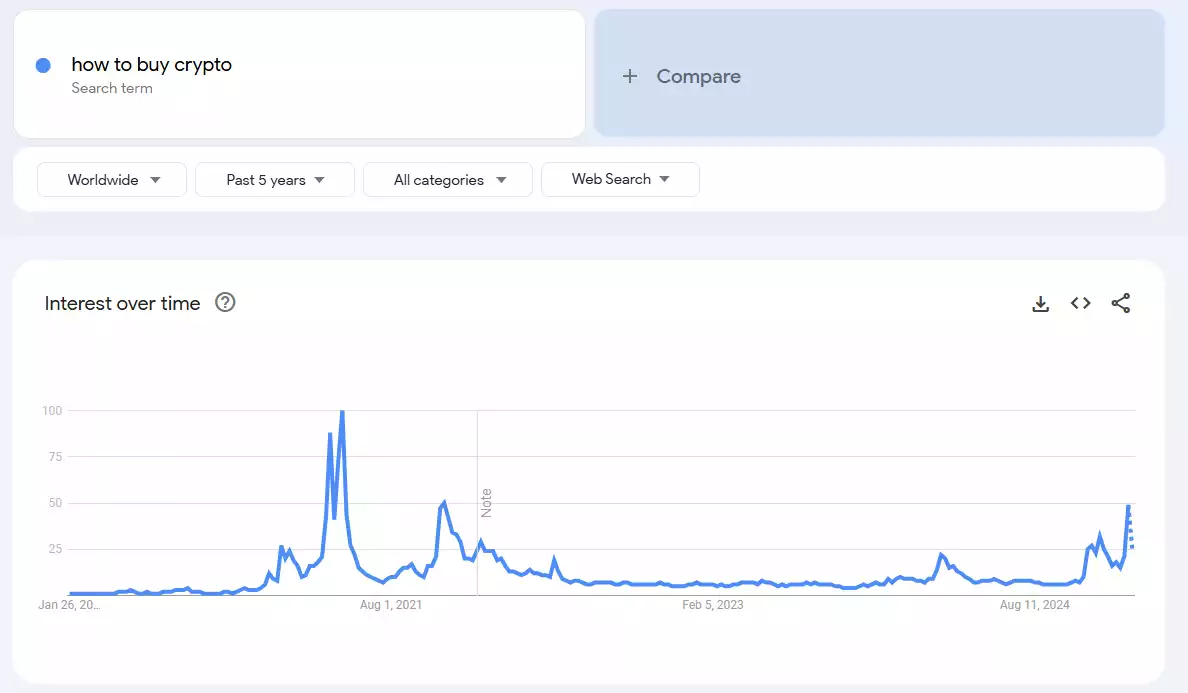This screenshot has width=1188, height=693.
Task: Click the Aug 11, 2024 axis label
Action: [x=1034, y=605]
